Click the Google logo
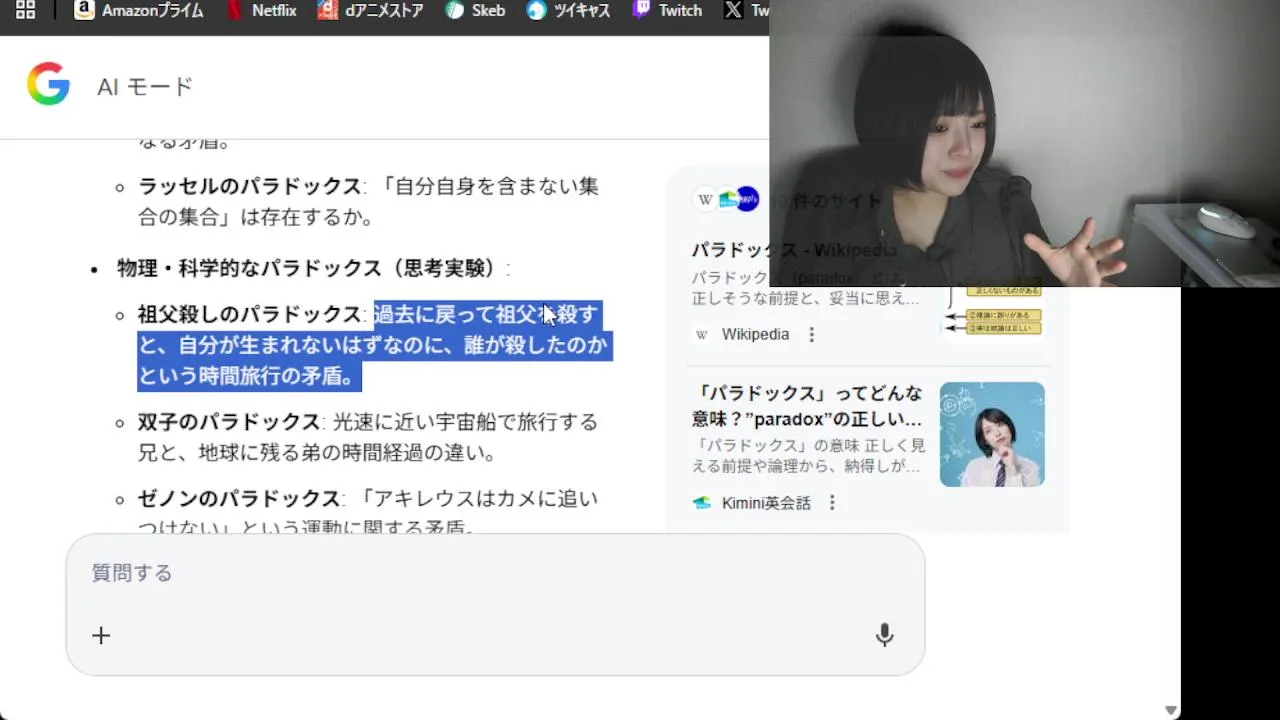The width and height of the screenshot is (1280, 720). click(x=48, y=85)
